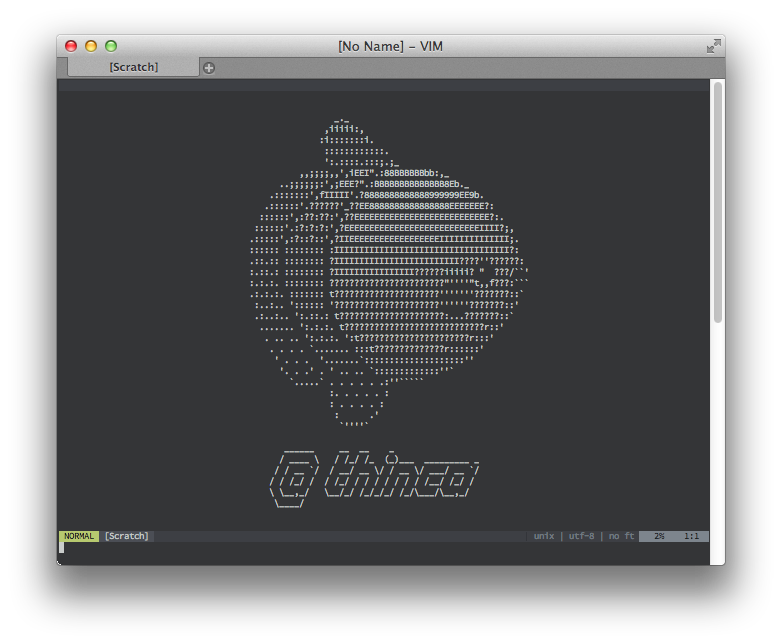Click the 1:1 cursor position indicator
The height and width of the screenshot is (644, 782).
pyautogui.click(x=691, y=536)
